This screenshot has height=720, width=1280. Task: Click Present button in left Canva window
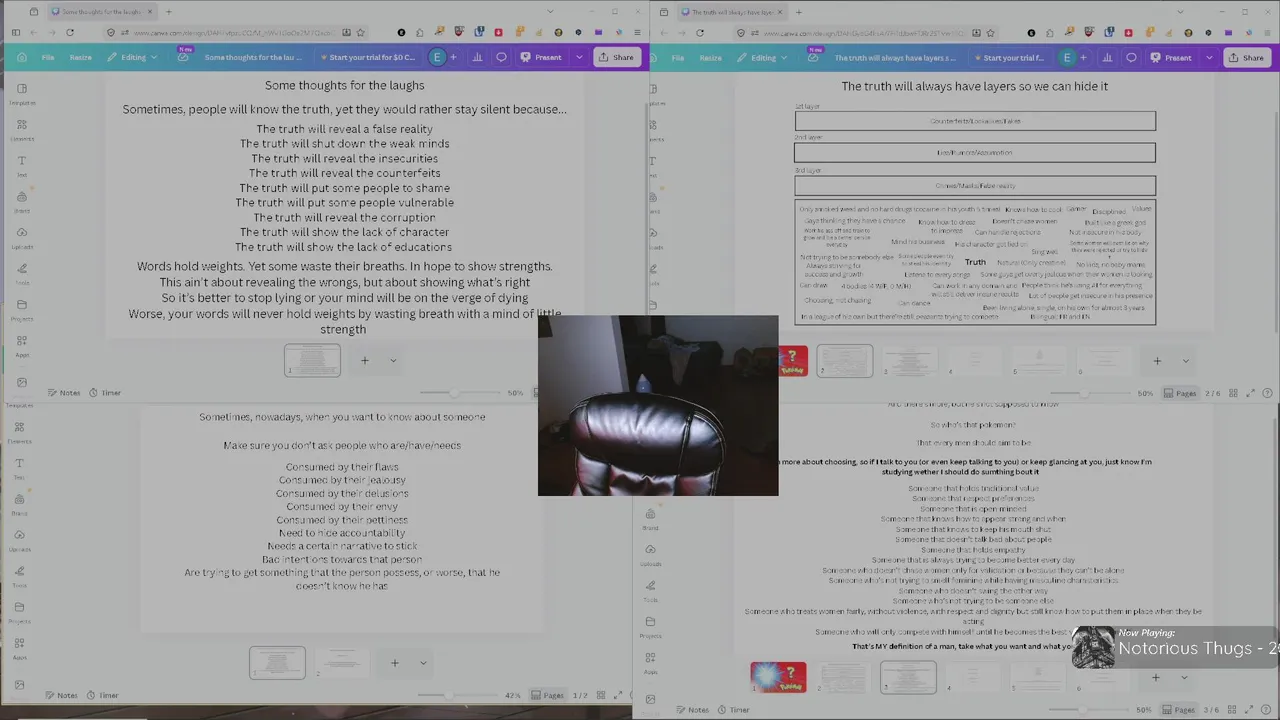[x=541, y=57]
